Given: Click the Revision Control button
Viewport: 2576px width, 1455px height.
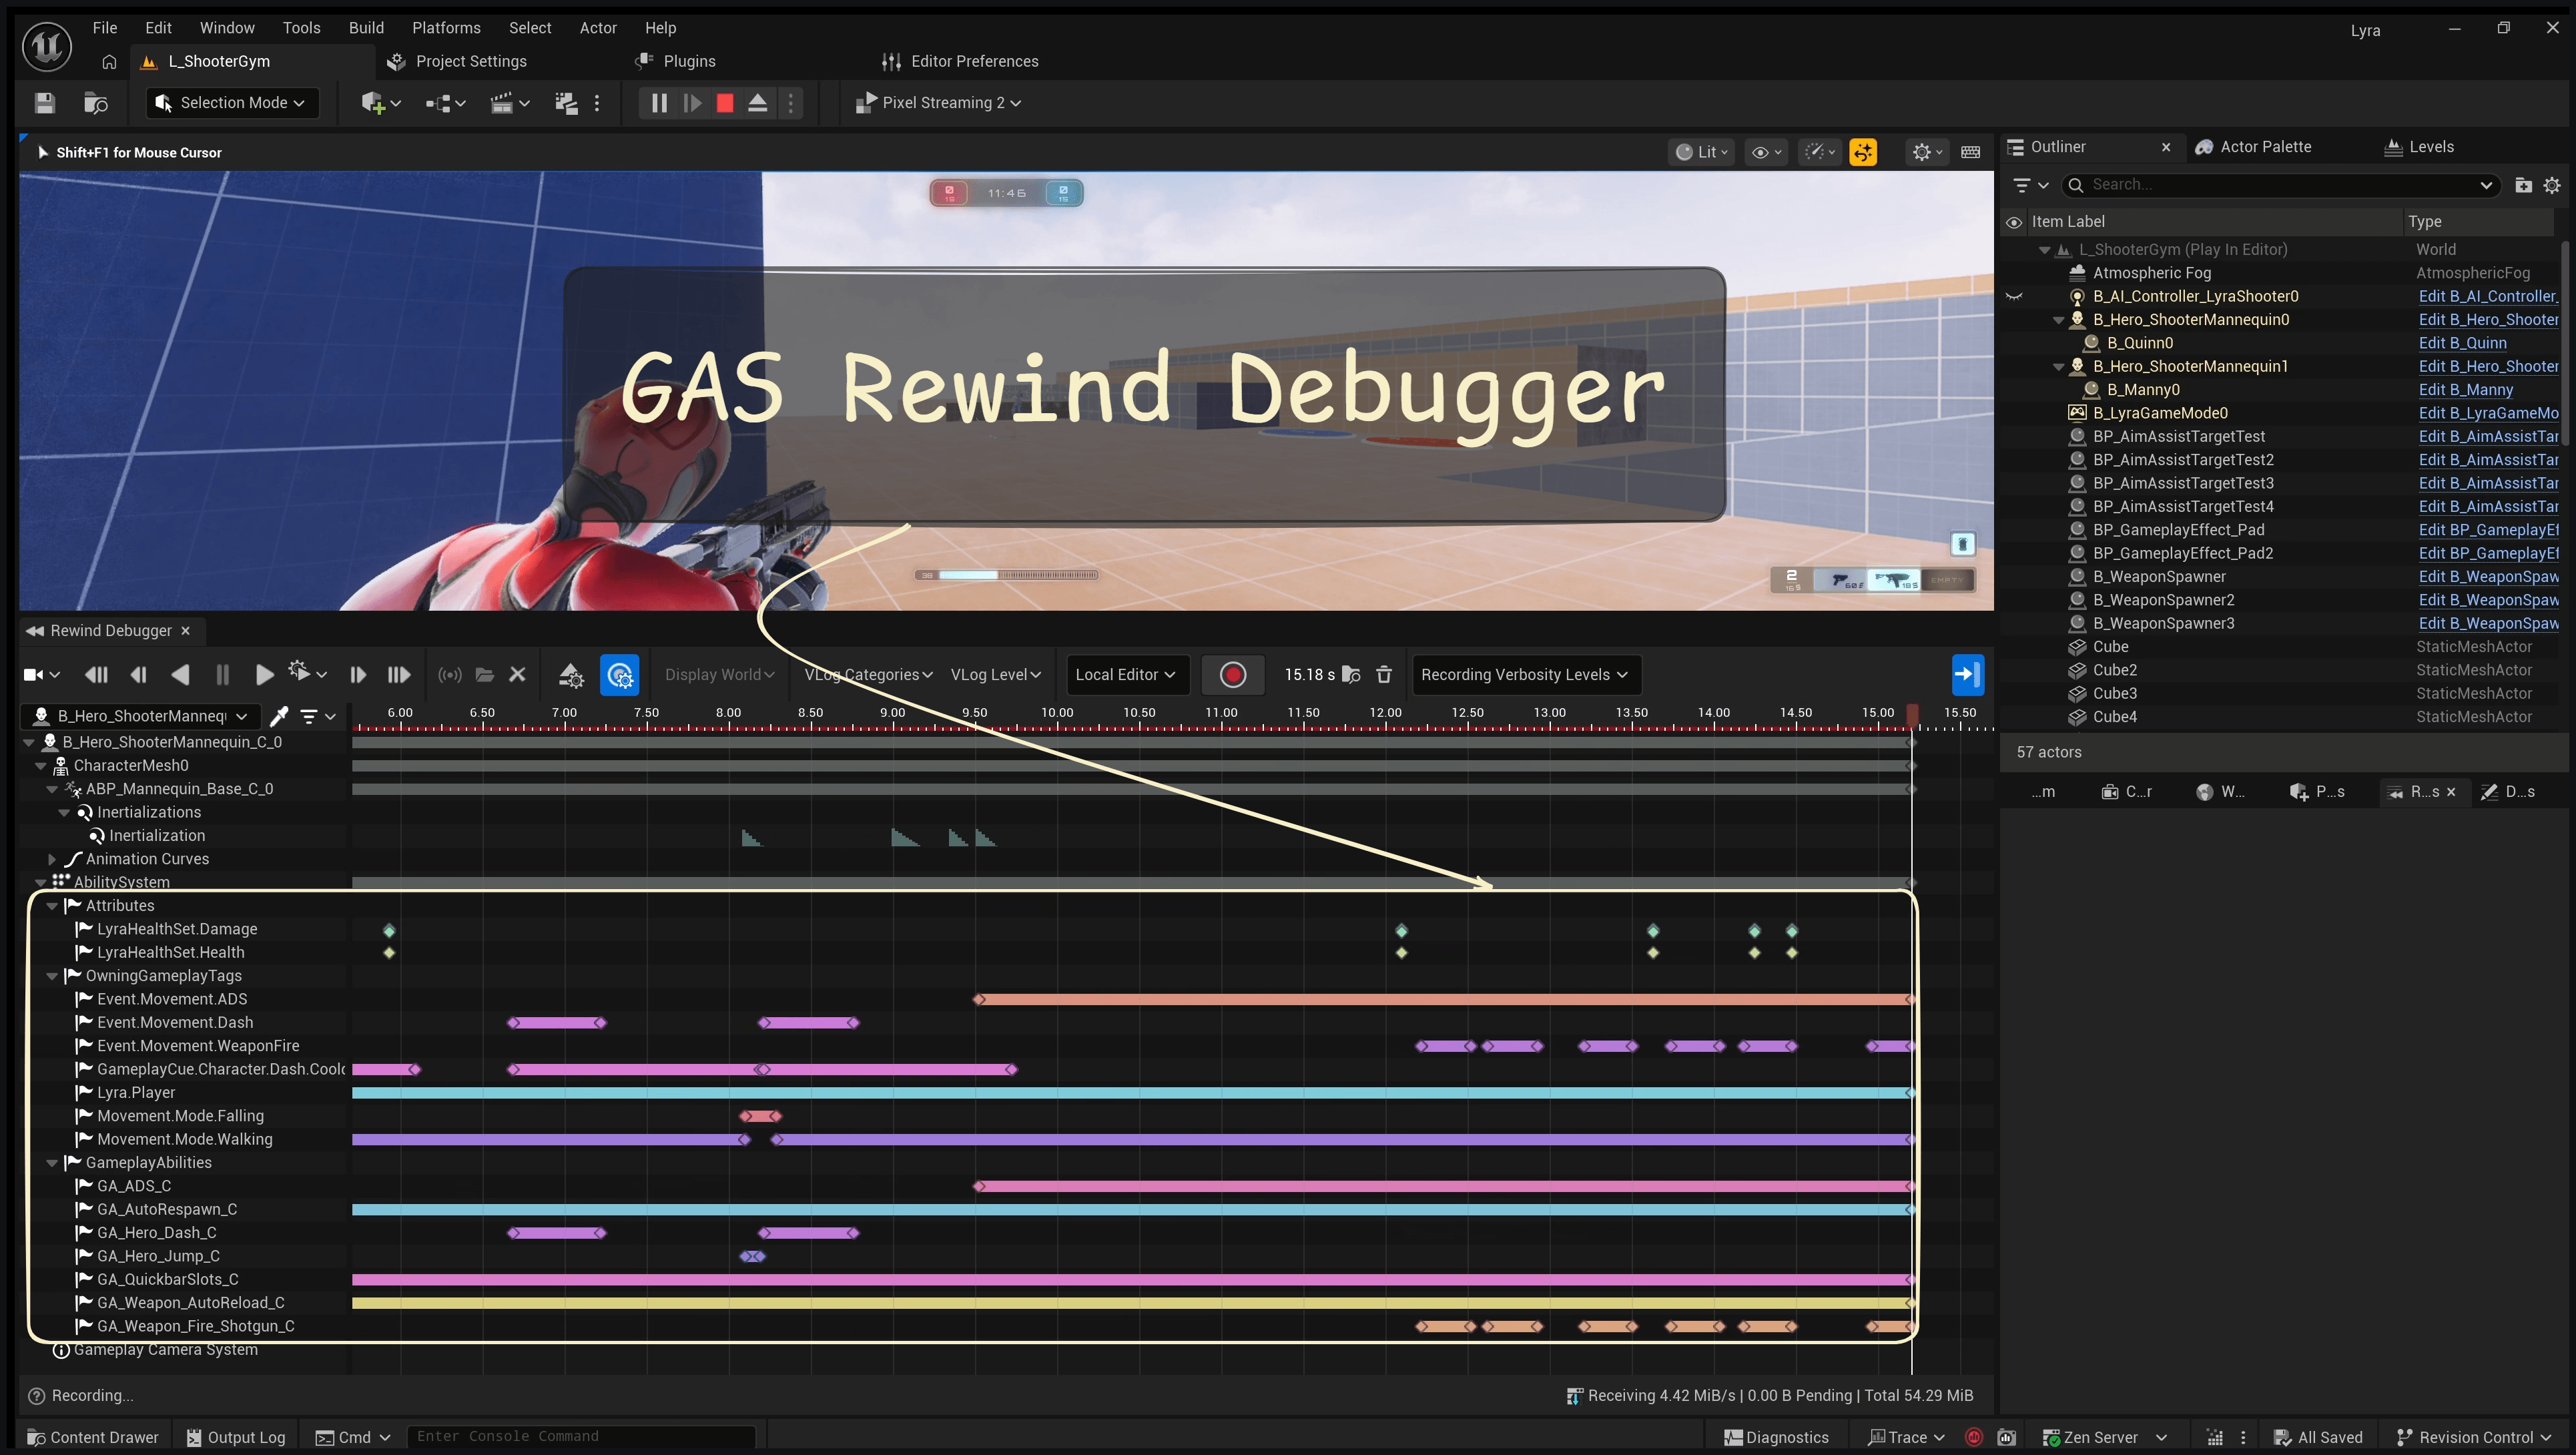Looking at the screenshot, I should click(x=2475, y=1437).
